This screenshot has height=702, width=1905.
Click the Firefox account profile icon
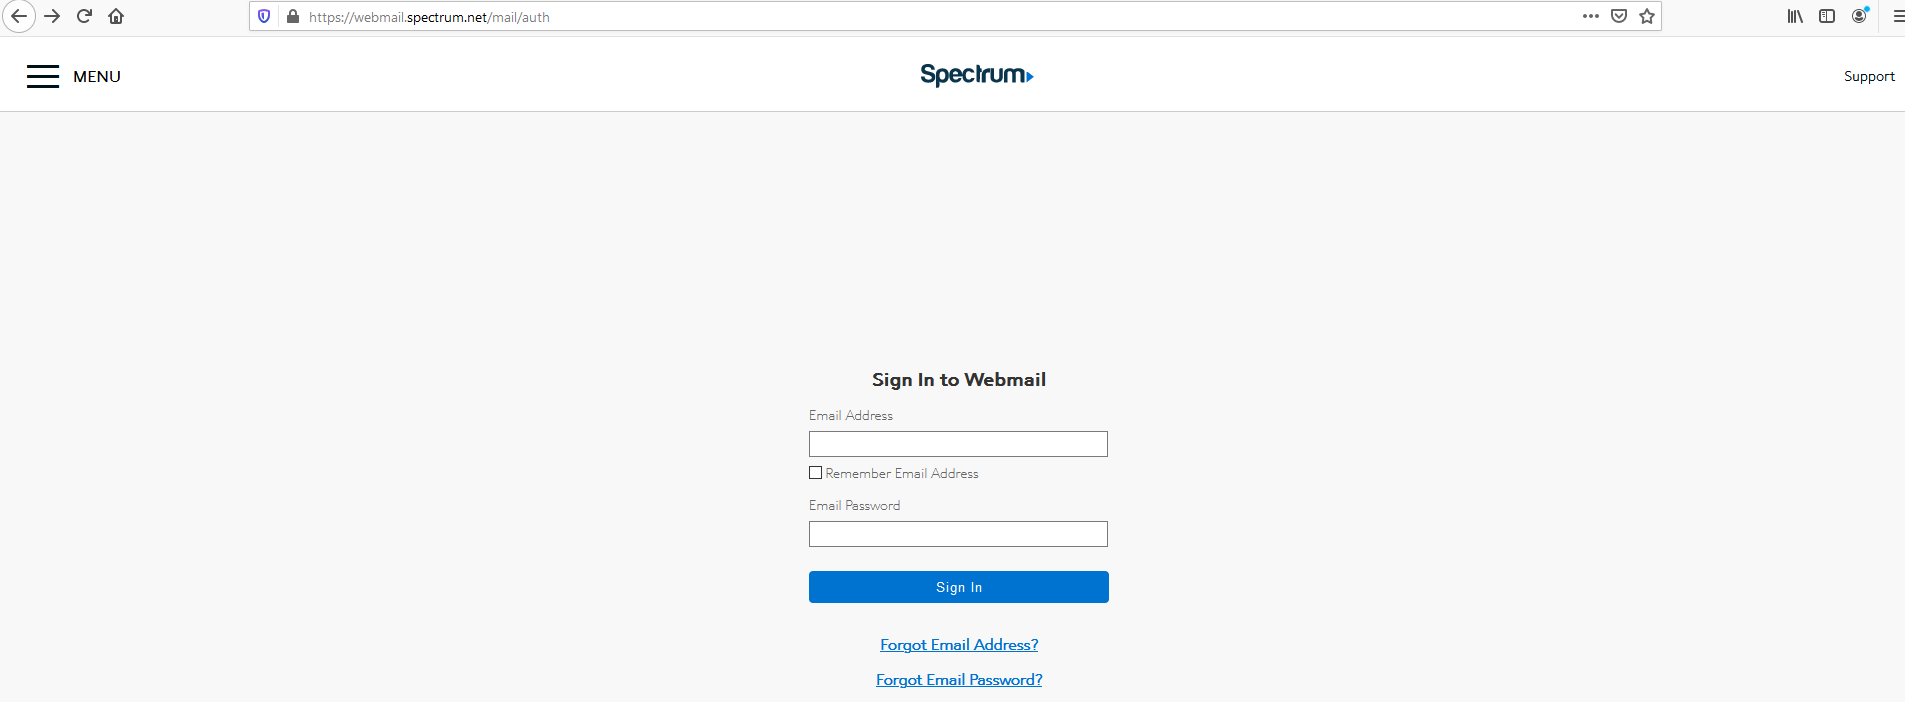(x=1860, y=16)
